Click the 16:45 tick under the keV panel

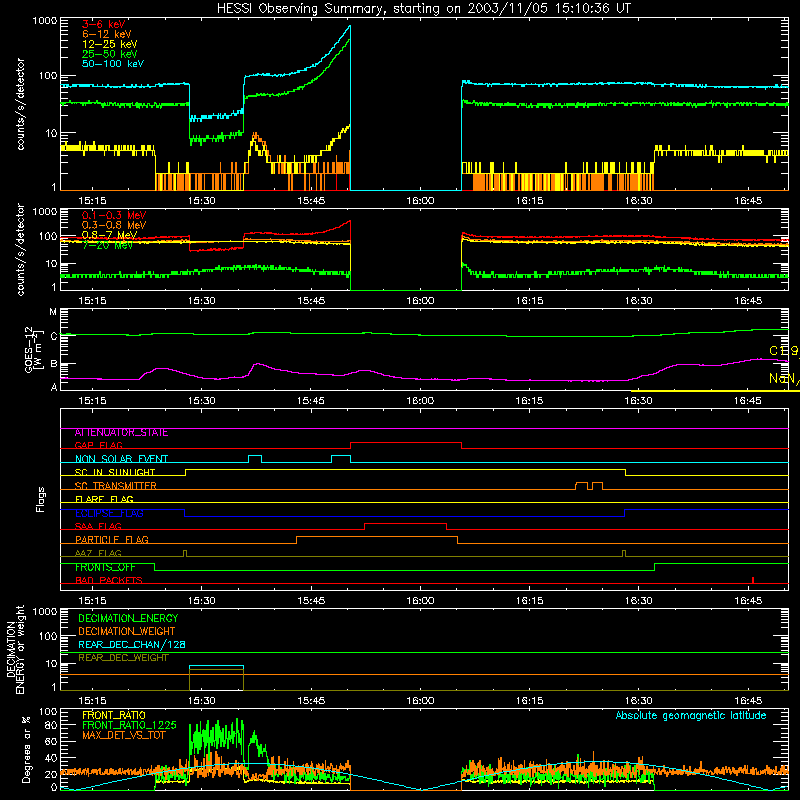748,201
